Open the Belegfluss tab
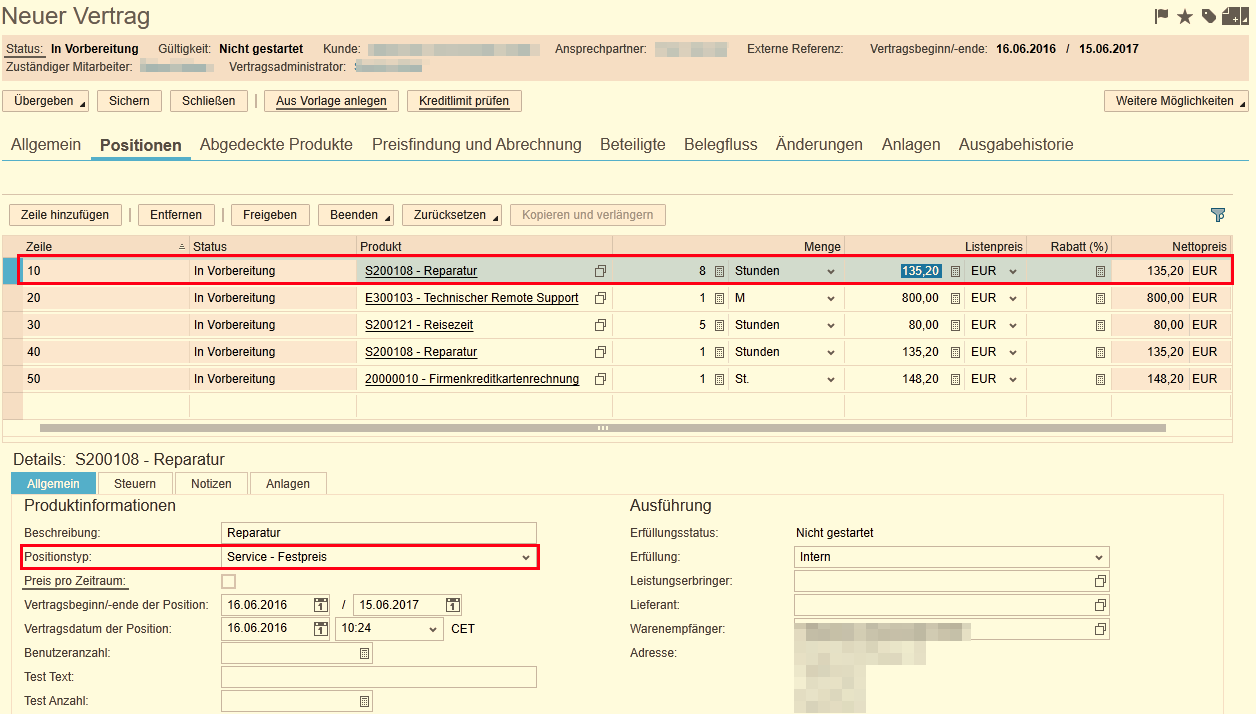 click(720, 145)
